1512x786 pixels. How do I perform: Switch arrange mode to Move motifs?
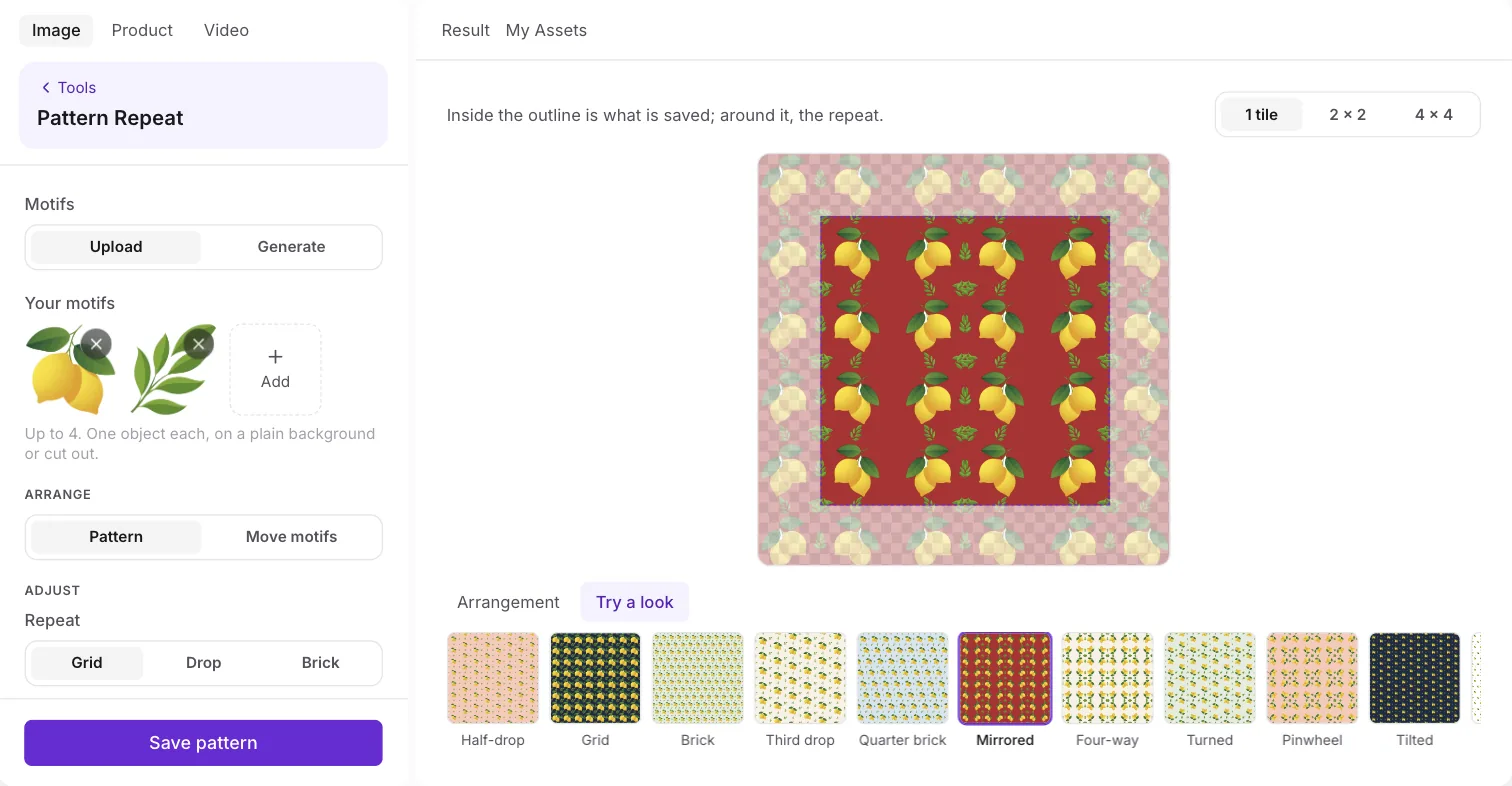pos(291,537)
